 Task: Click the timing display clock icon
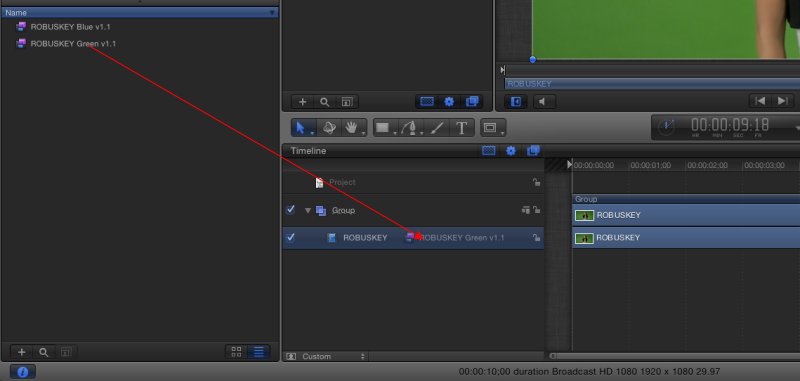[x=667, y=127]
